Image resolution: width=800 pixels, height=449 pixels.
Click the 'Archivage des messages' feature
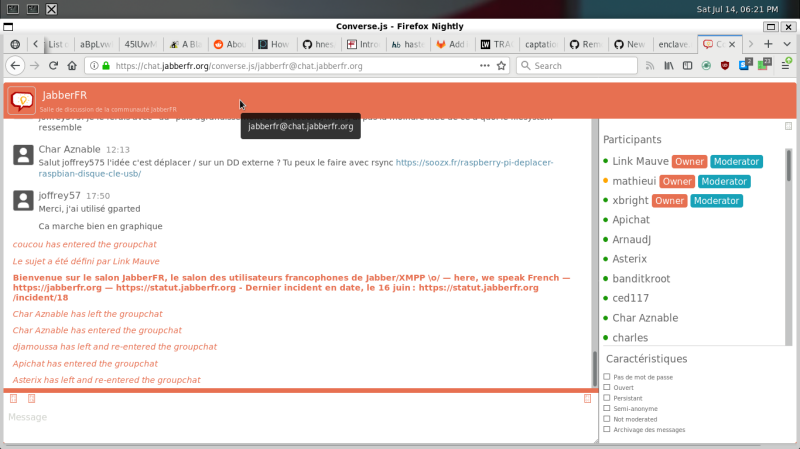coord(649,430)
